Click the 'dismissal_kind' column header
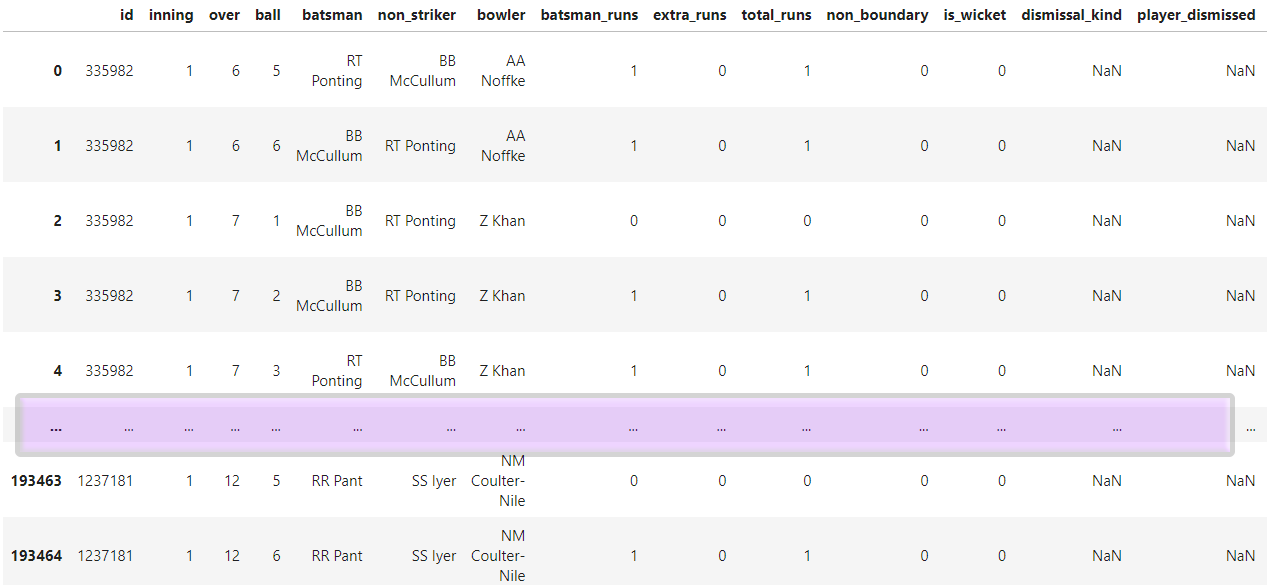 [1071, 15]
